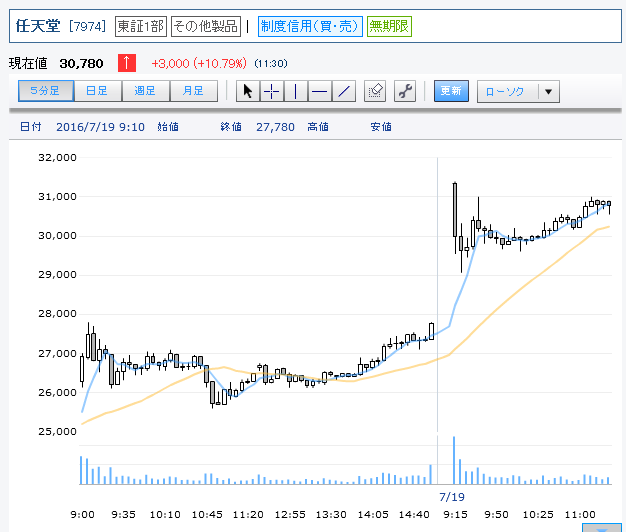Viewport: 626px width, 532px height.
Task: Click the 始値 label
Action: (x=168, y=127)
